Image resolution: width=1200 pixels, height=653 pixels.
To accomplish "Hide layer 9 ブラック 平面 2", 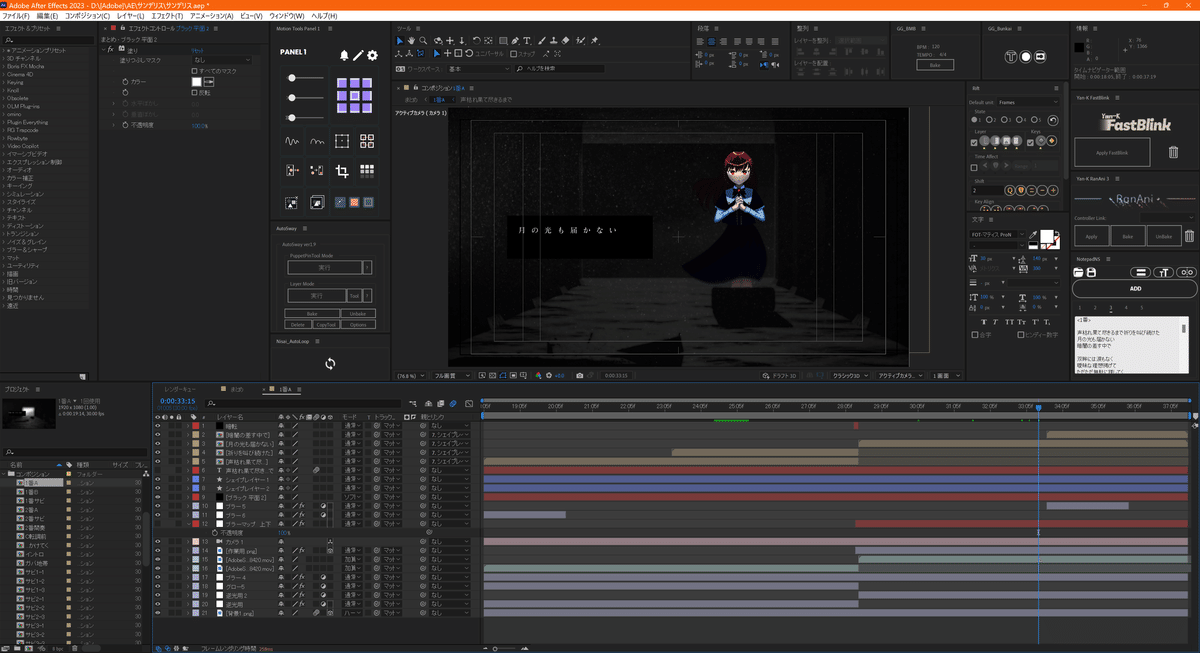I will (157, 497).
